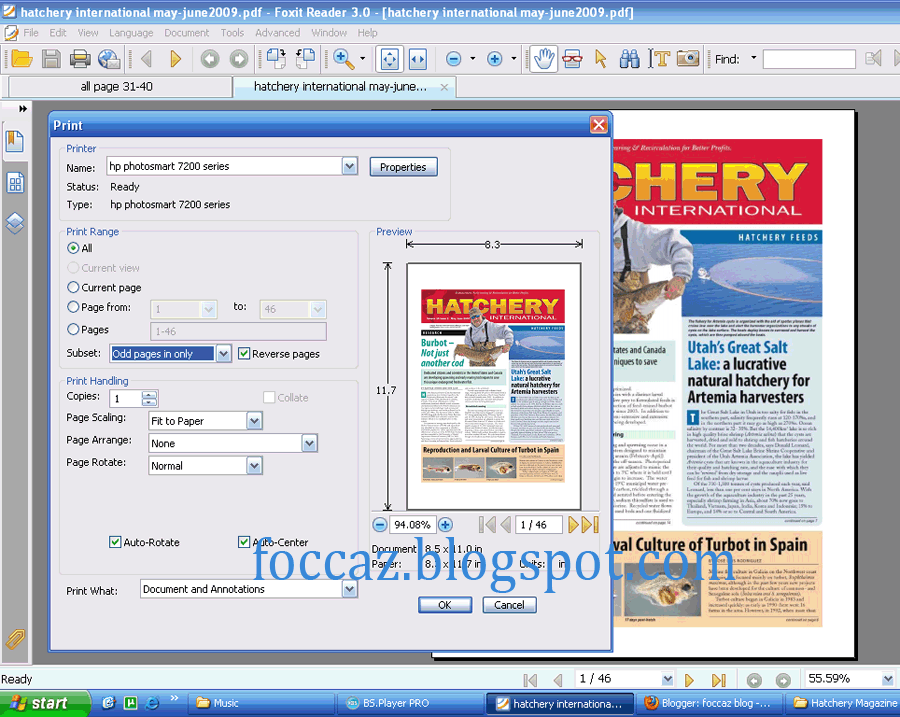Open the Page Scaling dropdown
The image size is (900, 717).
254,421
